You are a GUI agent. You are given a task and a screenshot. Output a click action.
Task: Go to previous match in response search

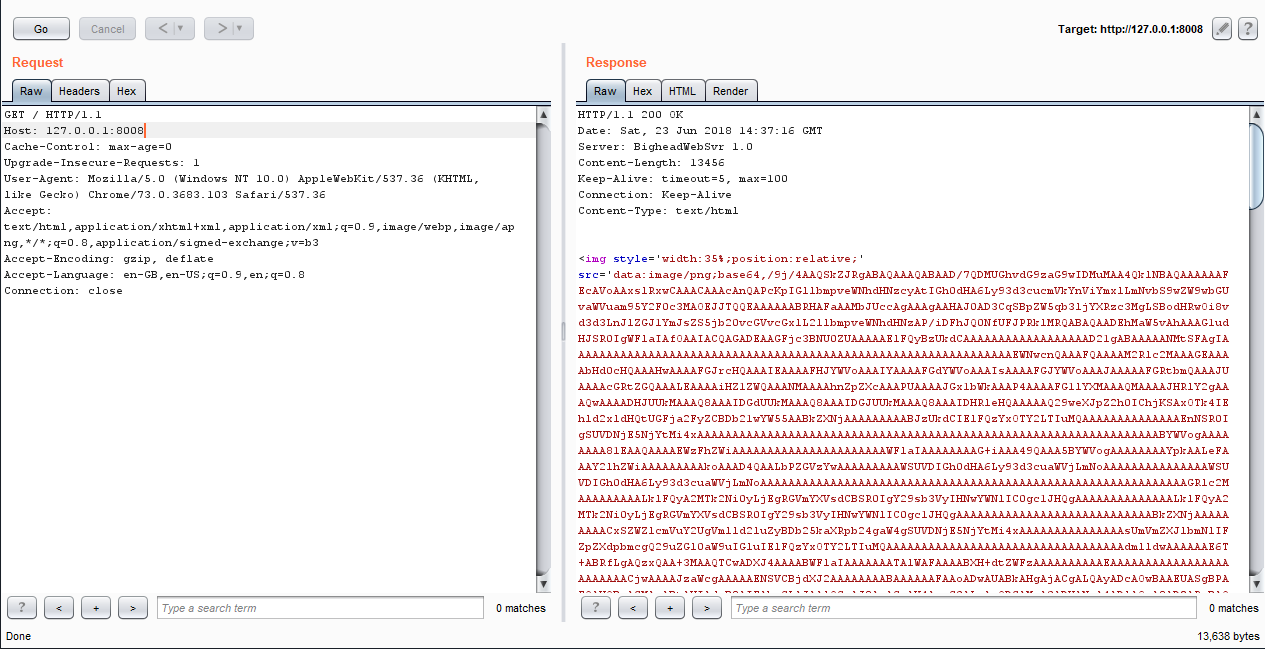(633, 608)
